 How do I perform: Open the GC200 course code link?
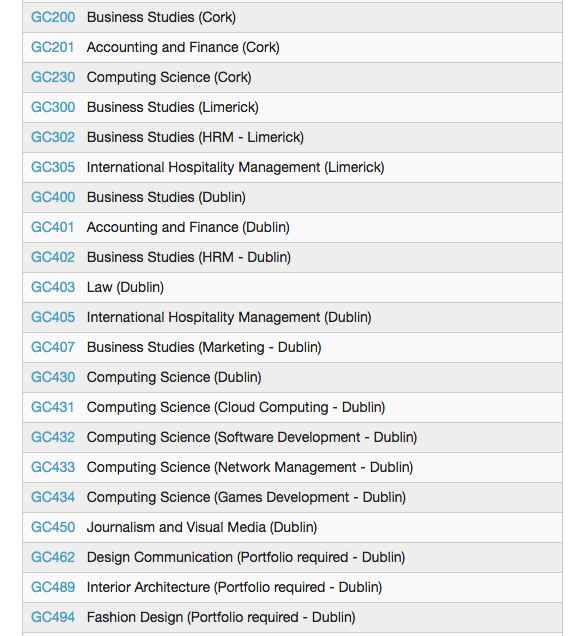coord(53,17)
